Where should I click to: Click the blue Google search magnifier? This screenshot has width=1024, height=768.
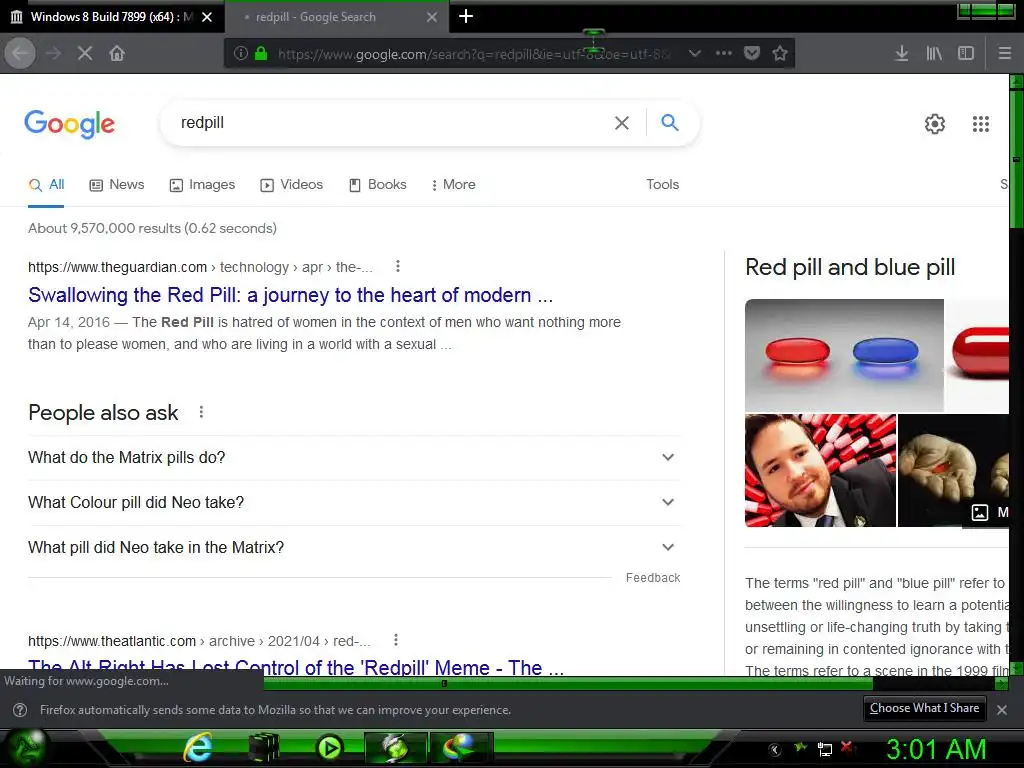[x=669, y=122]
